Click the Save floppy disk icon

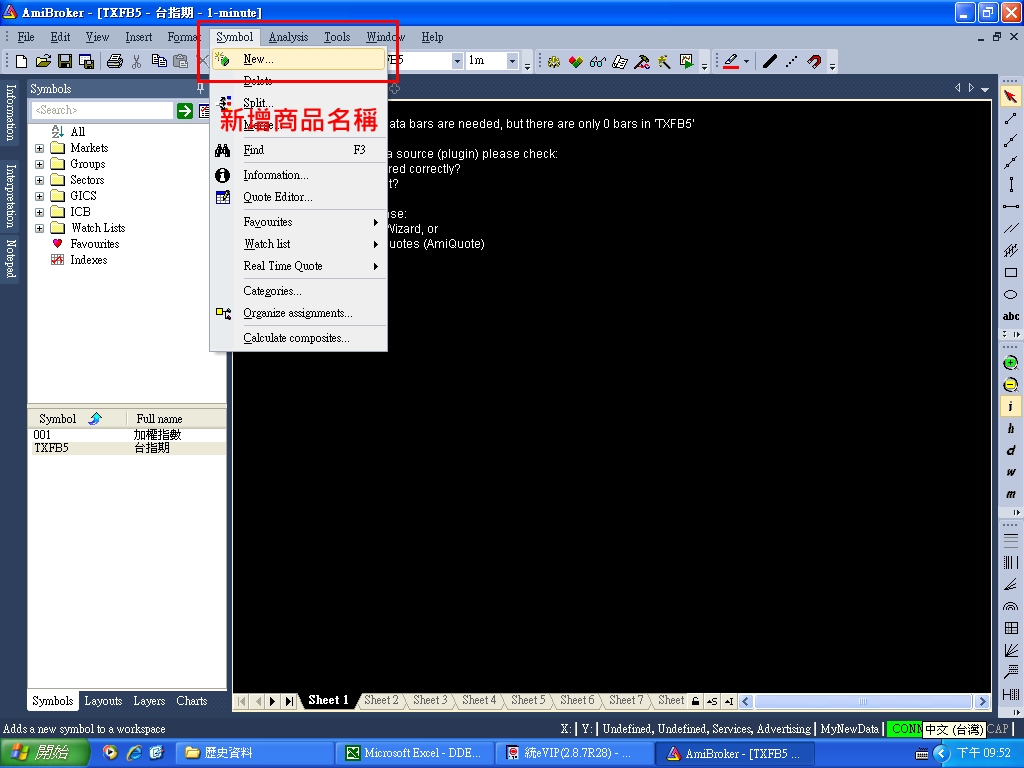(x=65, y=61)
